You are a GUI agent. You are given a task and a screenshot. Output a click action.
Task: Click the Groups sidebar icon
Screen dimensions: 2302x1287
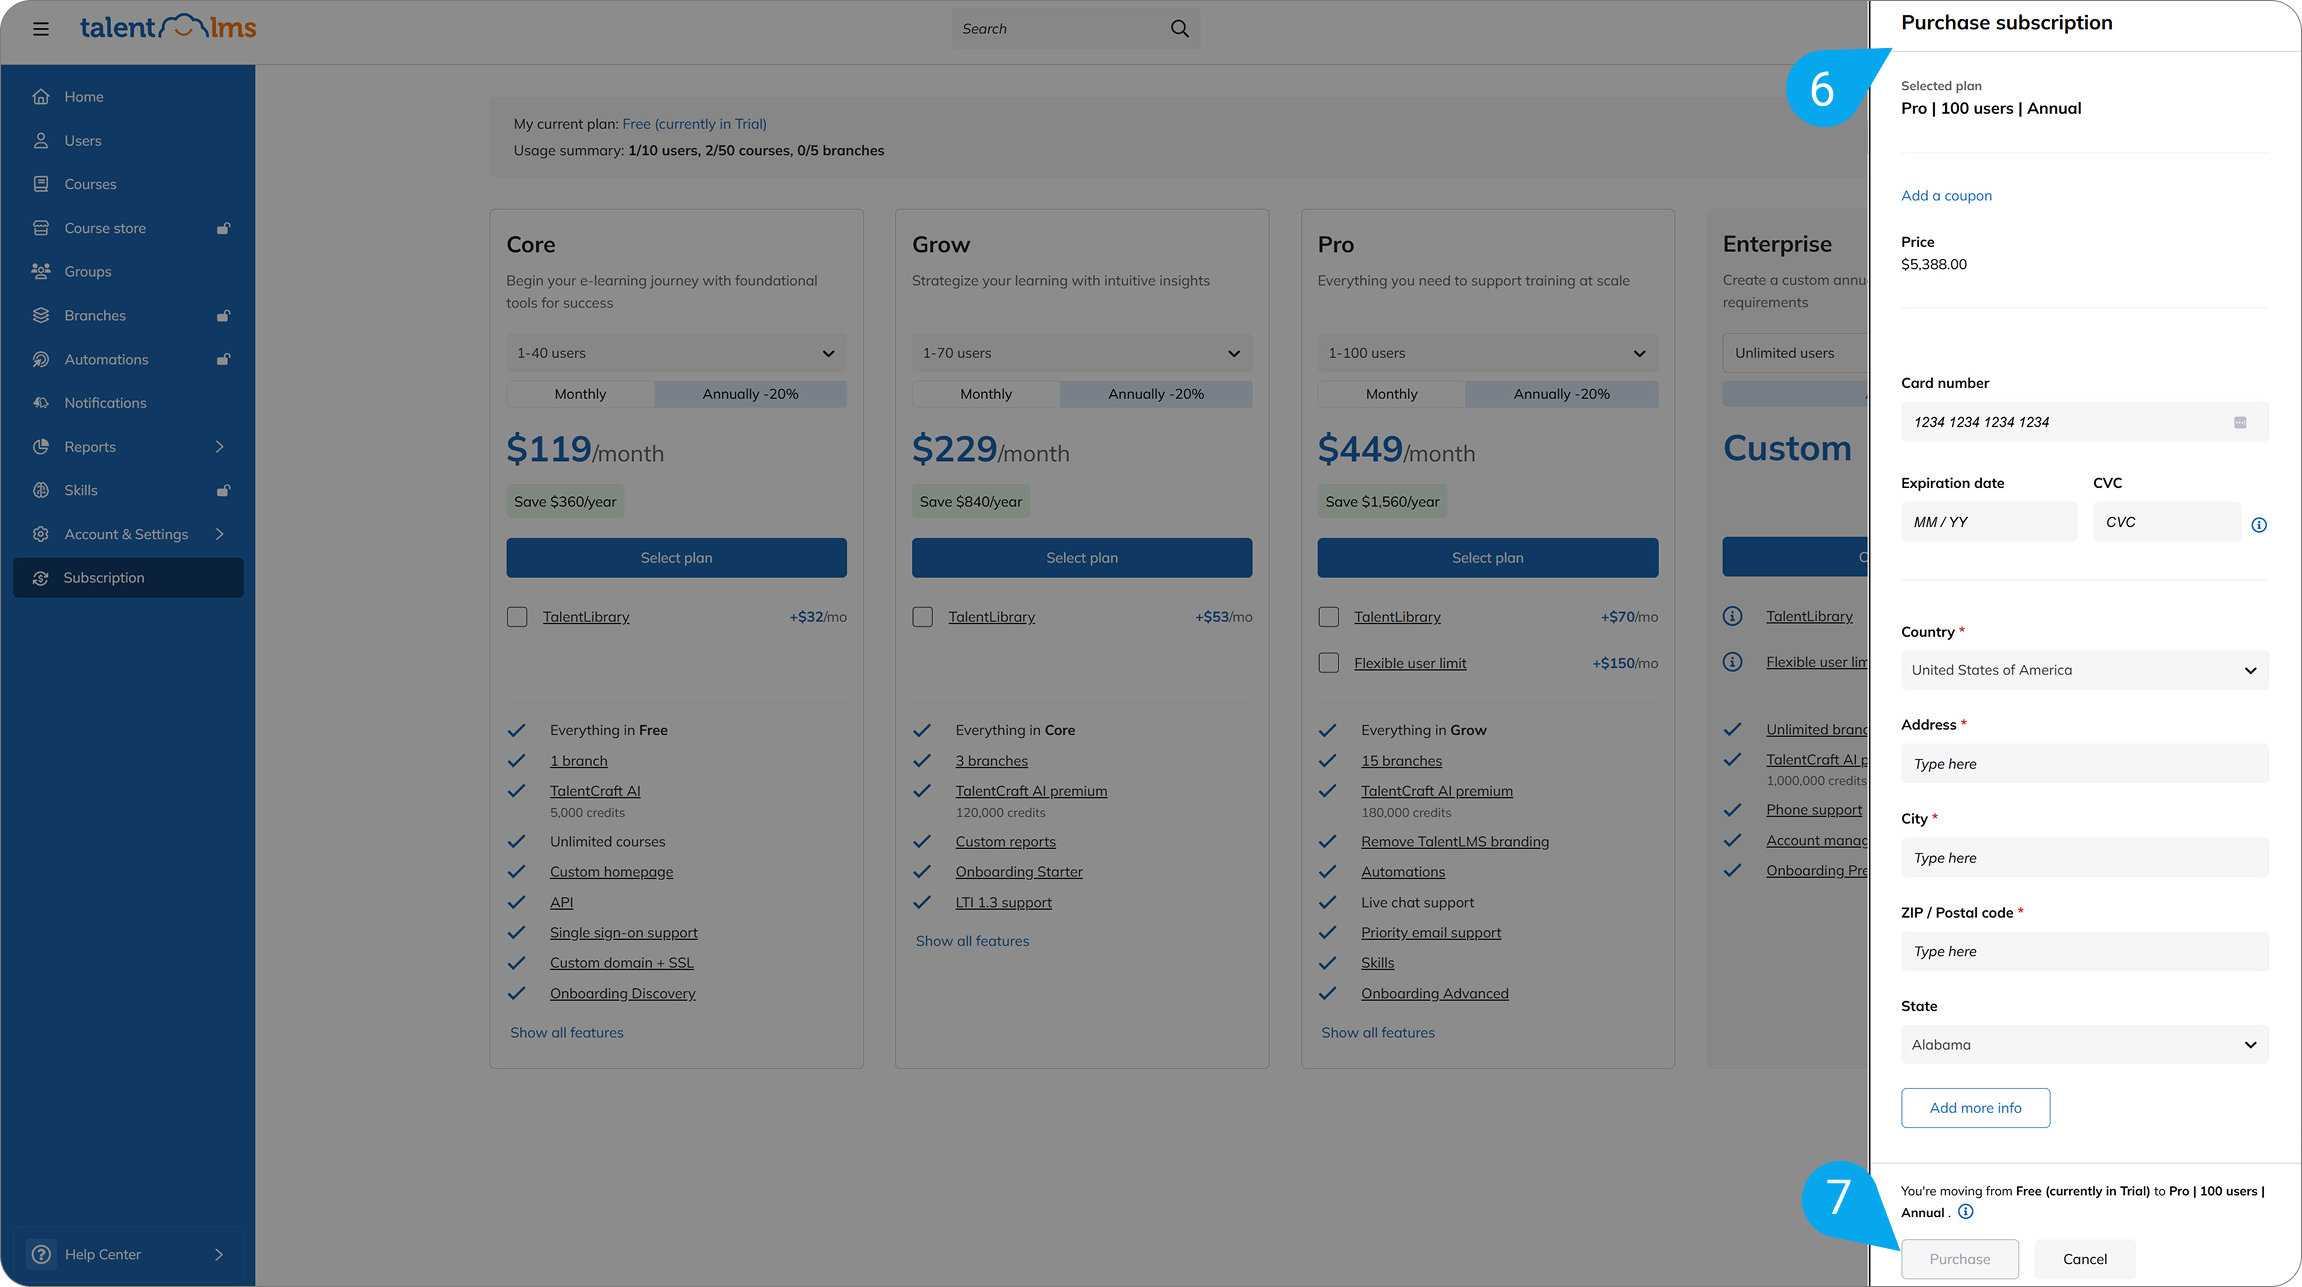[x=41, y=271]
